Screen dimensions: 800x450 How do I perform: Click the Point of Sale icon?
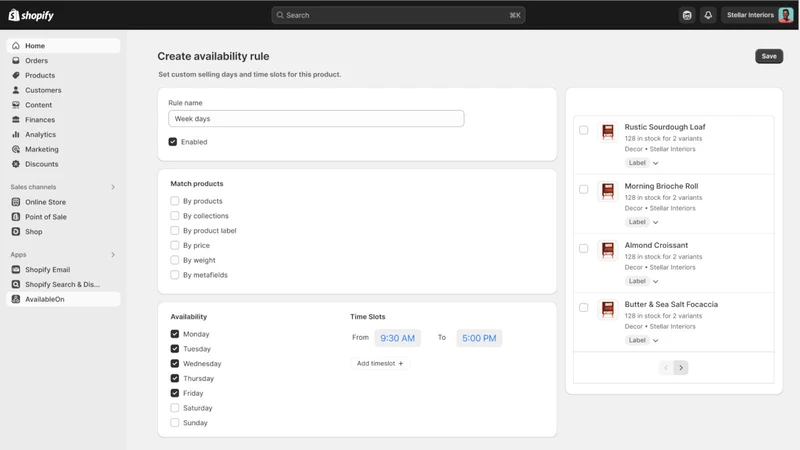(16, 217)
